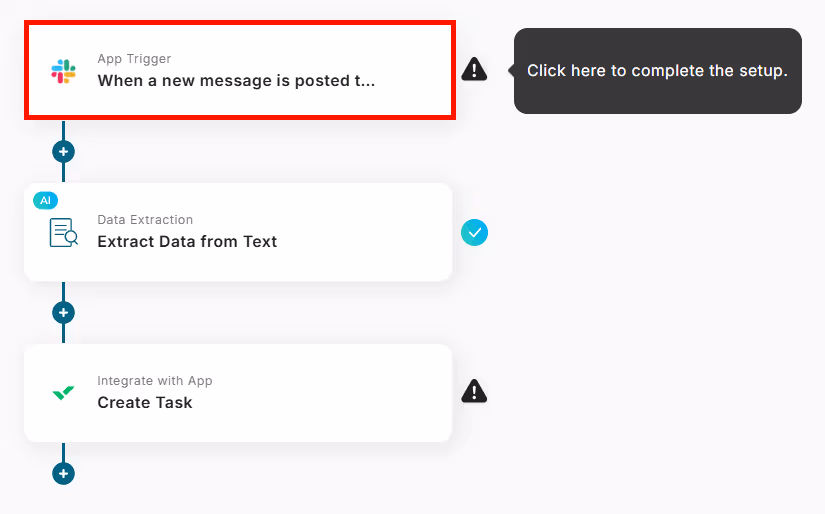The image size is (825, 514).
Task: Select the document search icon for Data Extraction
Action: 63,233
